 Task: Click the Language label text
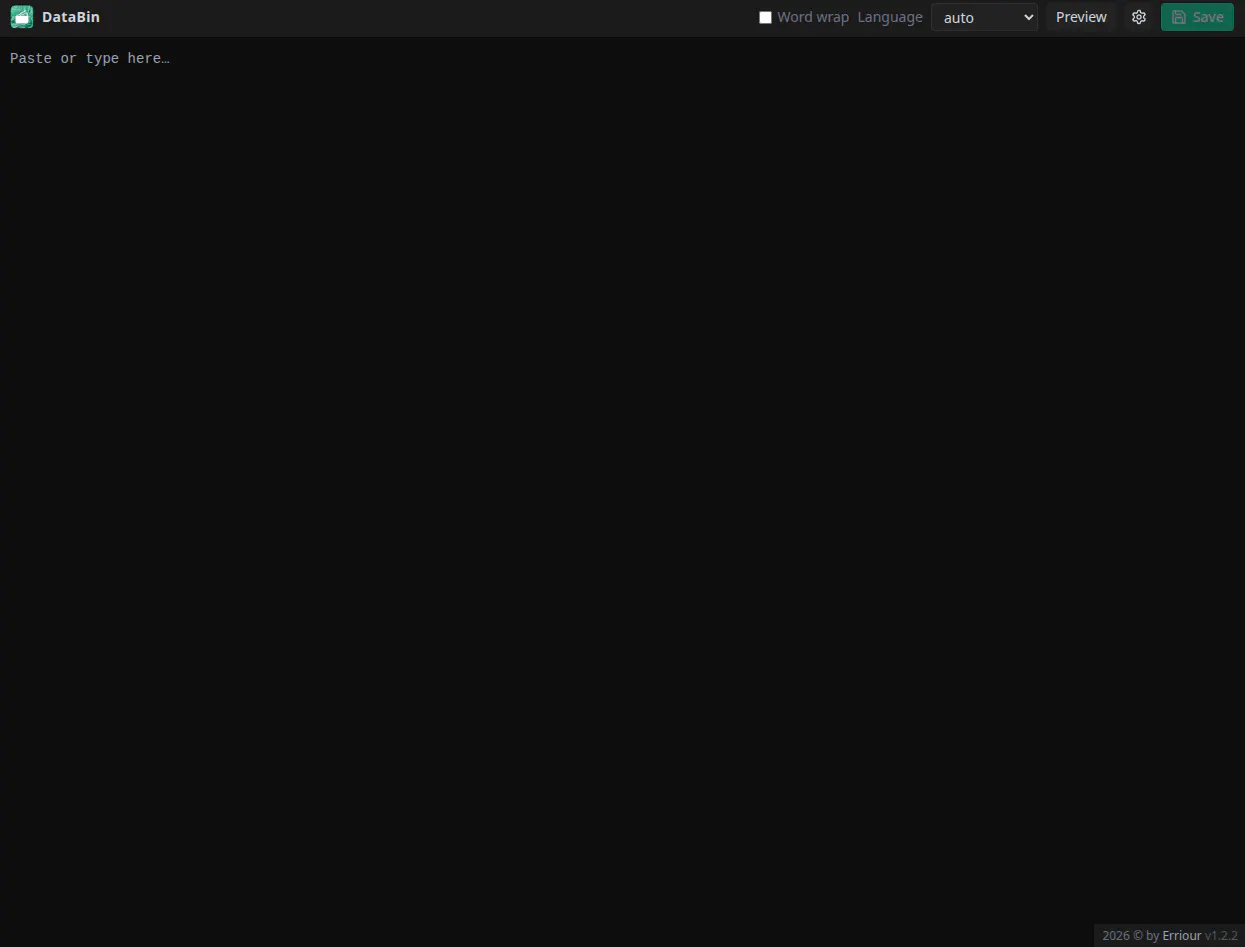(890, 17)
